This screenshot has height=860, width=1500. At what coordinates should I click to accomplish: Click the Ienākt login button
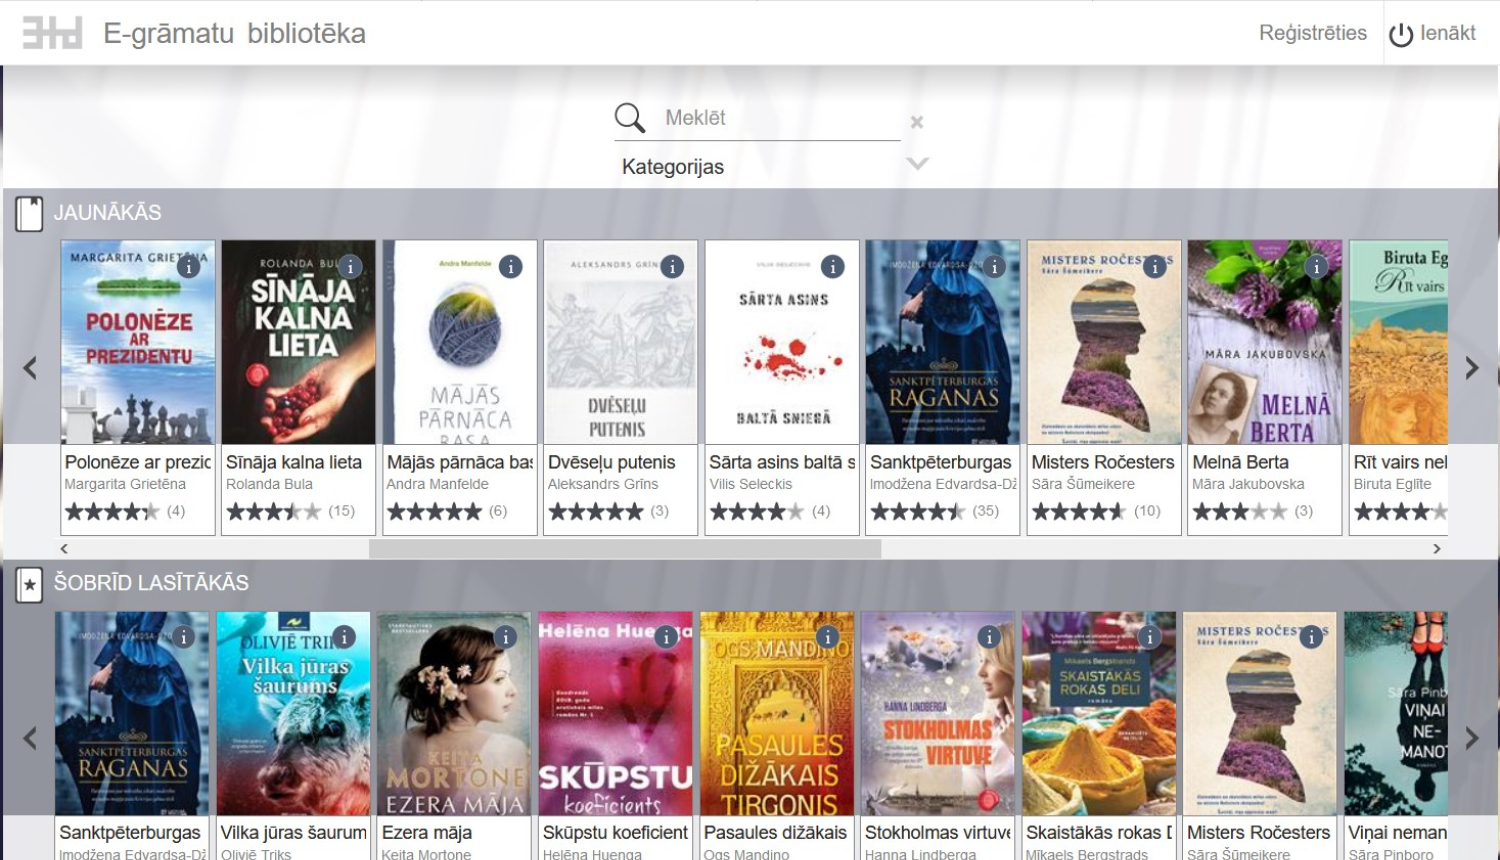1448,32
